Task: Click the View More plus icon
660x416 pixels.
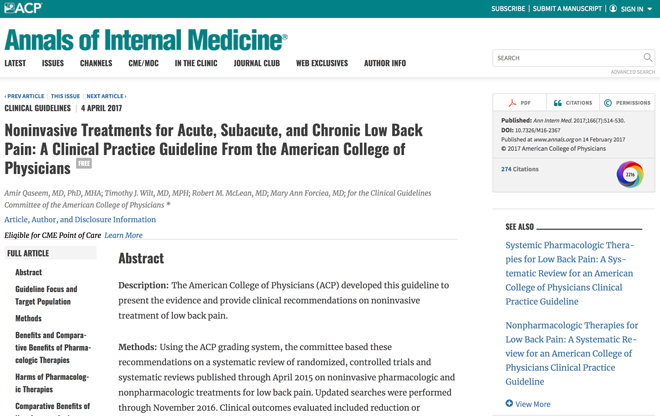Action: click(509, 403)
